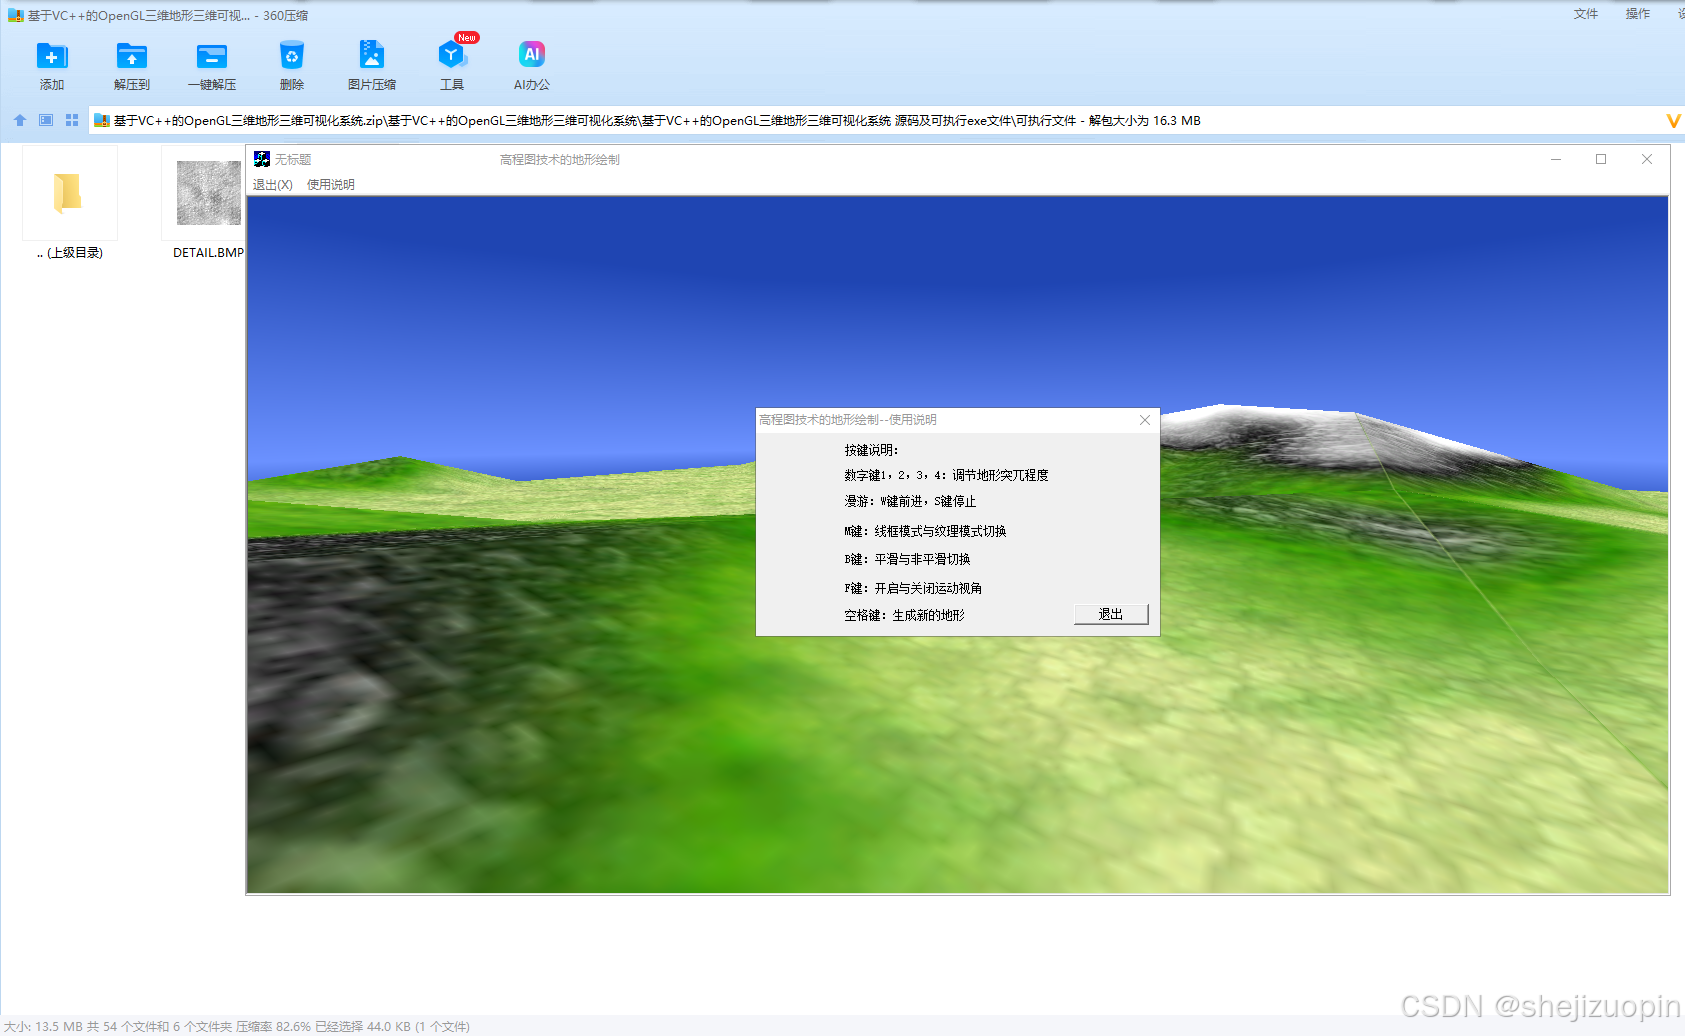Close the 使用说明 instructions dialog
1685x1036 pixels.
coord(1144,420)
